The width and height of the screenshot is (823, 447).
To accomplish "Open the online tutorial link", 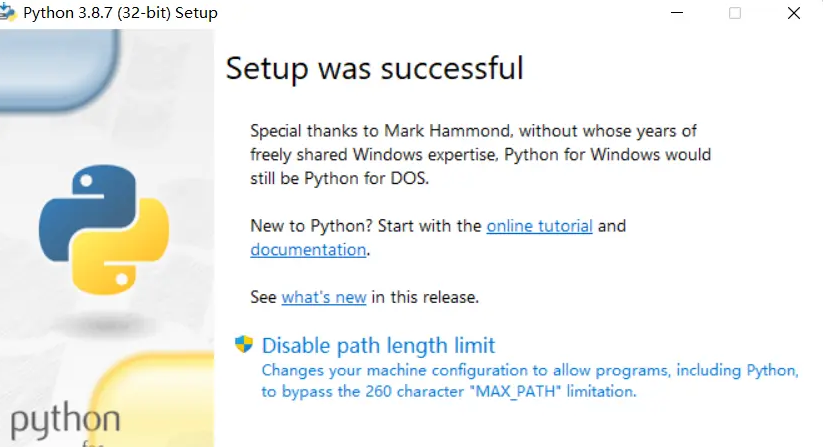I will click(540, 226).
